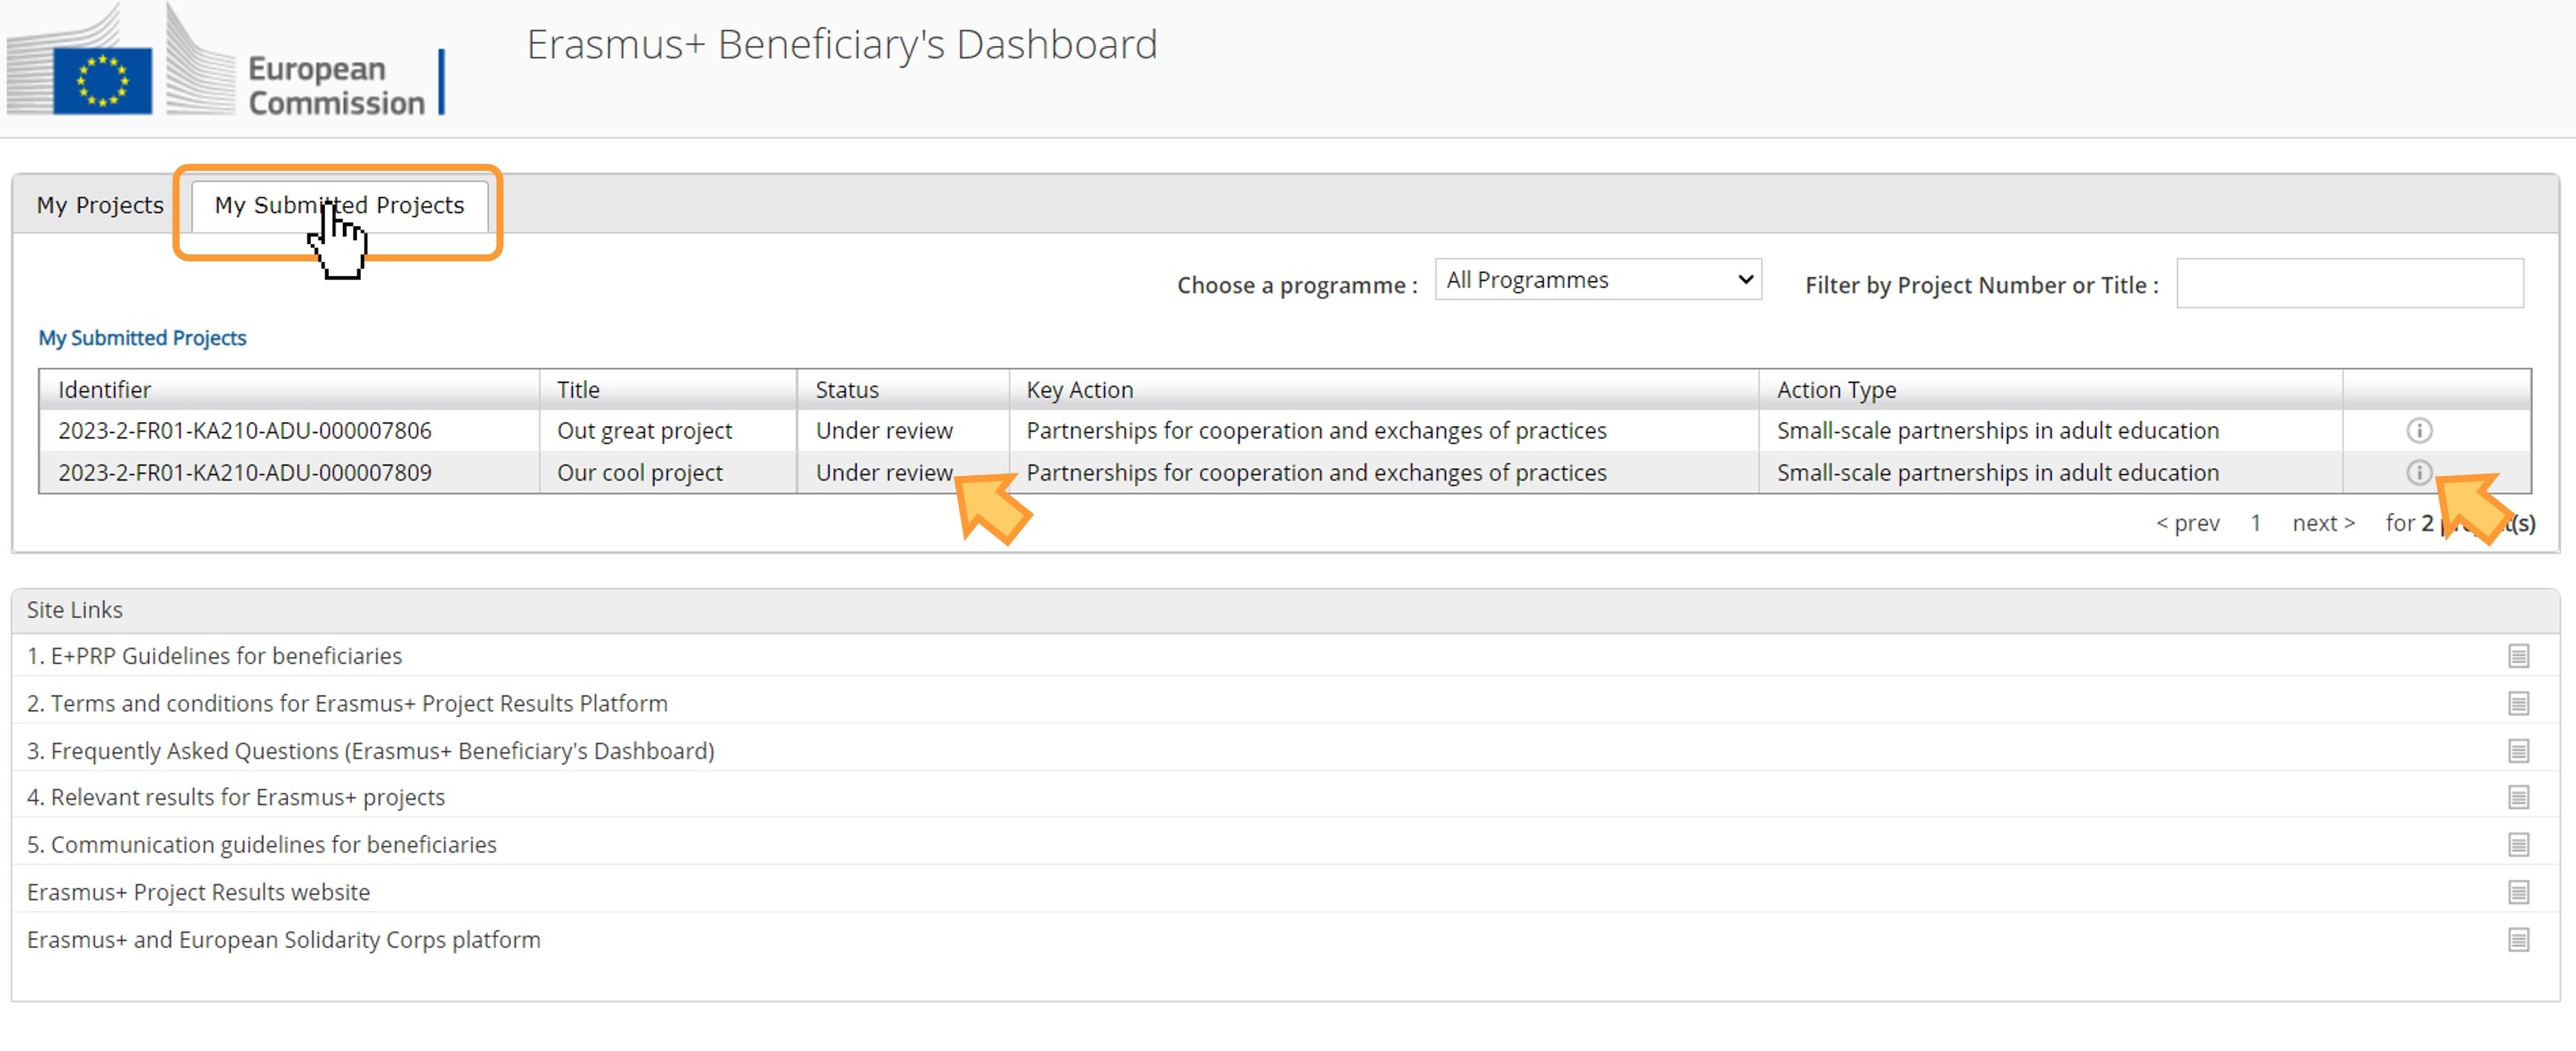Screen dimensions: 2576x1051
Task: Select identifier 2023-2-FR01-KA210-ADU-000007806
Action: [245, 431]
